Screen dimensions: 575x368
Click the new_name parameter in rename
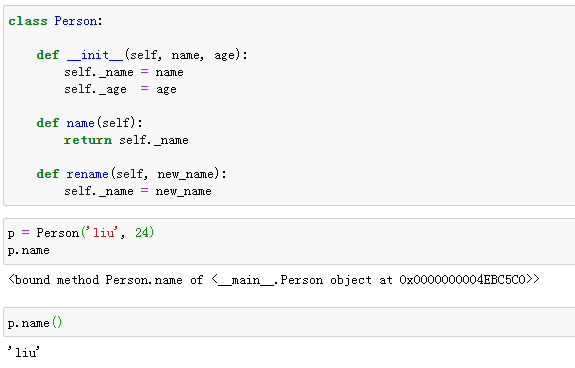click(x=185, y=174)
